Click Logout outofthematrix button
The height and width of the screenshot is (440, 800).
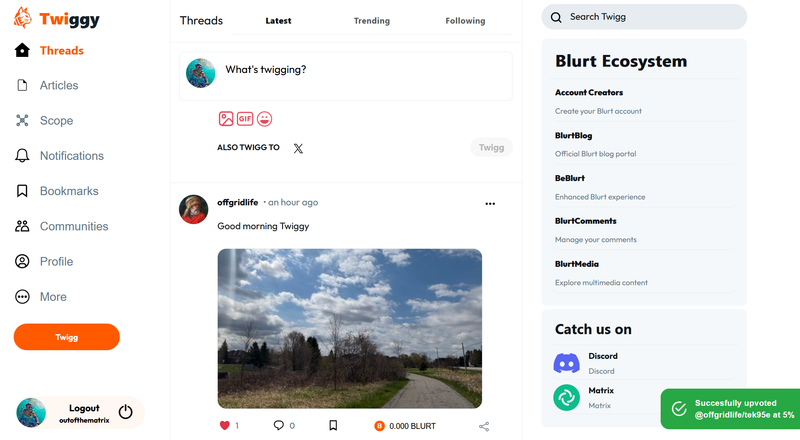click(x=80, y=412)
